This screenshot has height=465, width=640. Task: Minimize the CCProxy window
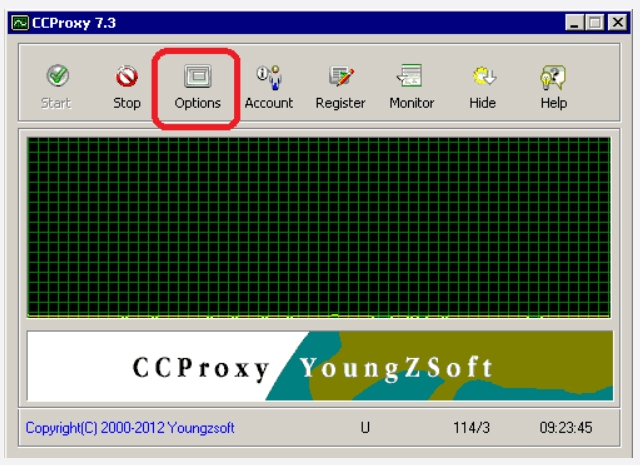point(575,22)
